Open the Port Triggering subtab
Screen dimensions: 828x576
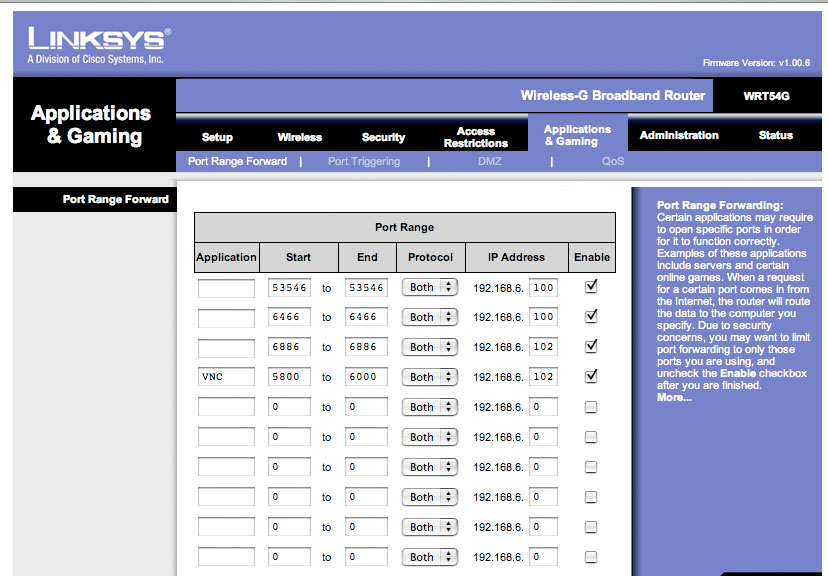pyautogui.click(x=364, y=161)
